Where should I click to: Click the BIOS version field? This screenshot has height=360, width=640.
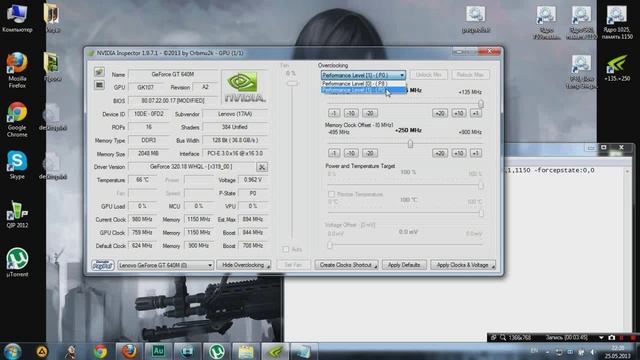(x=173, y=101)
